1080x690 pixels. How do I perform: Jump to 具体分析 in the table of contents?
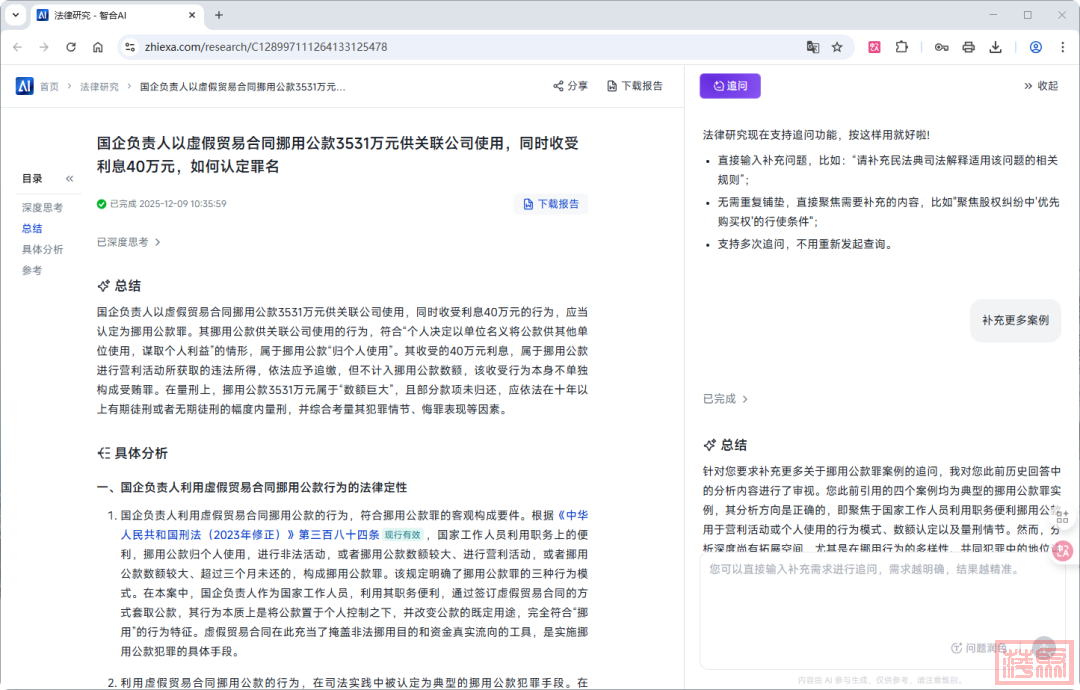[x=42, y=249]
